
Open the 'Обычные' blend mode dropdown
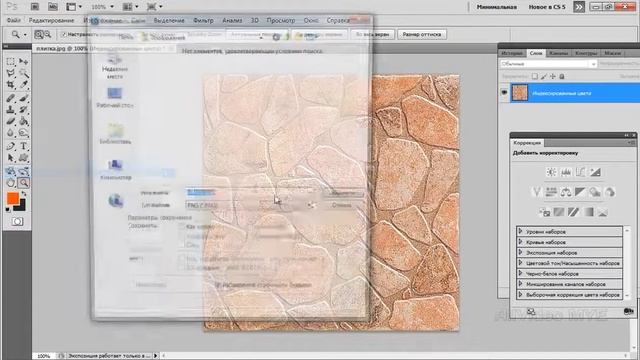[x=548, y=64]
